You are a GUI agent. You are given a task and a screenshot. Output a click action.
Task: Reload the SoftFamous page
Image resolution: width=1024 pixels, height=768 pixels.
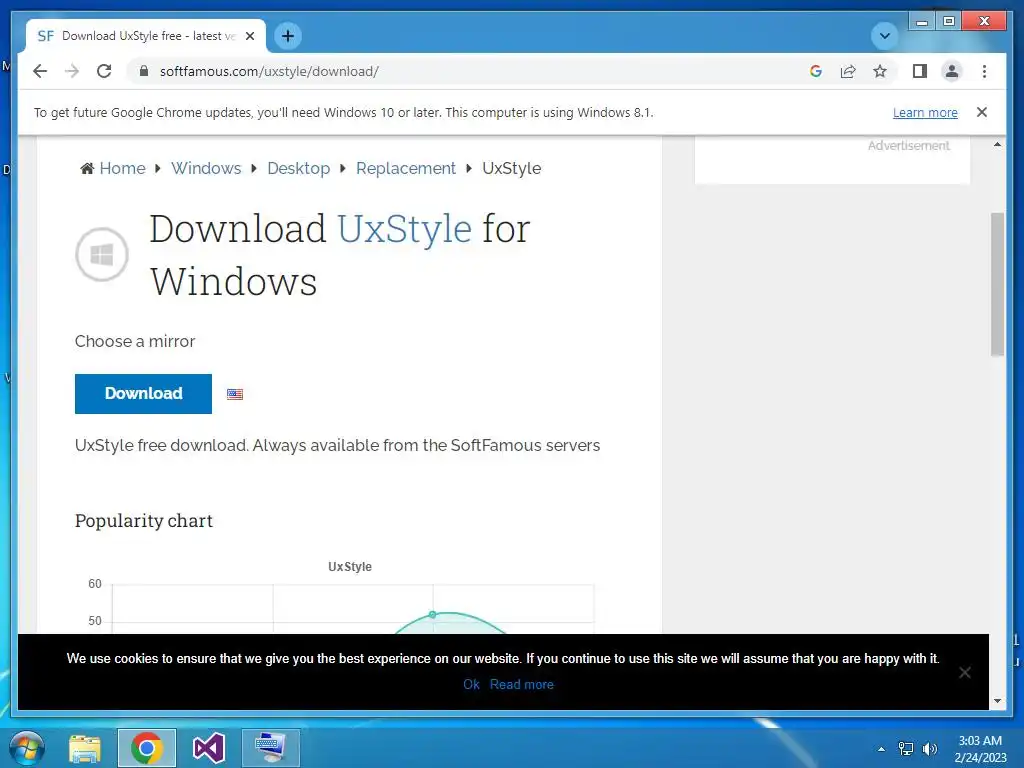click(104, 71)
